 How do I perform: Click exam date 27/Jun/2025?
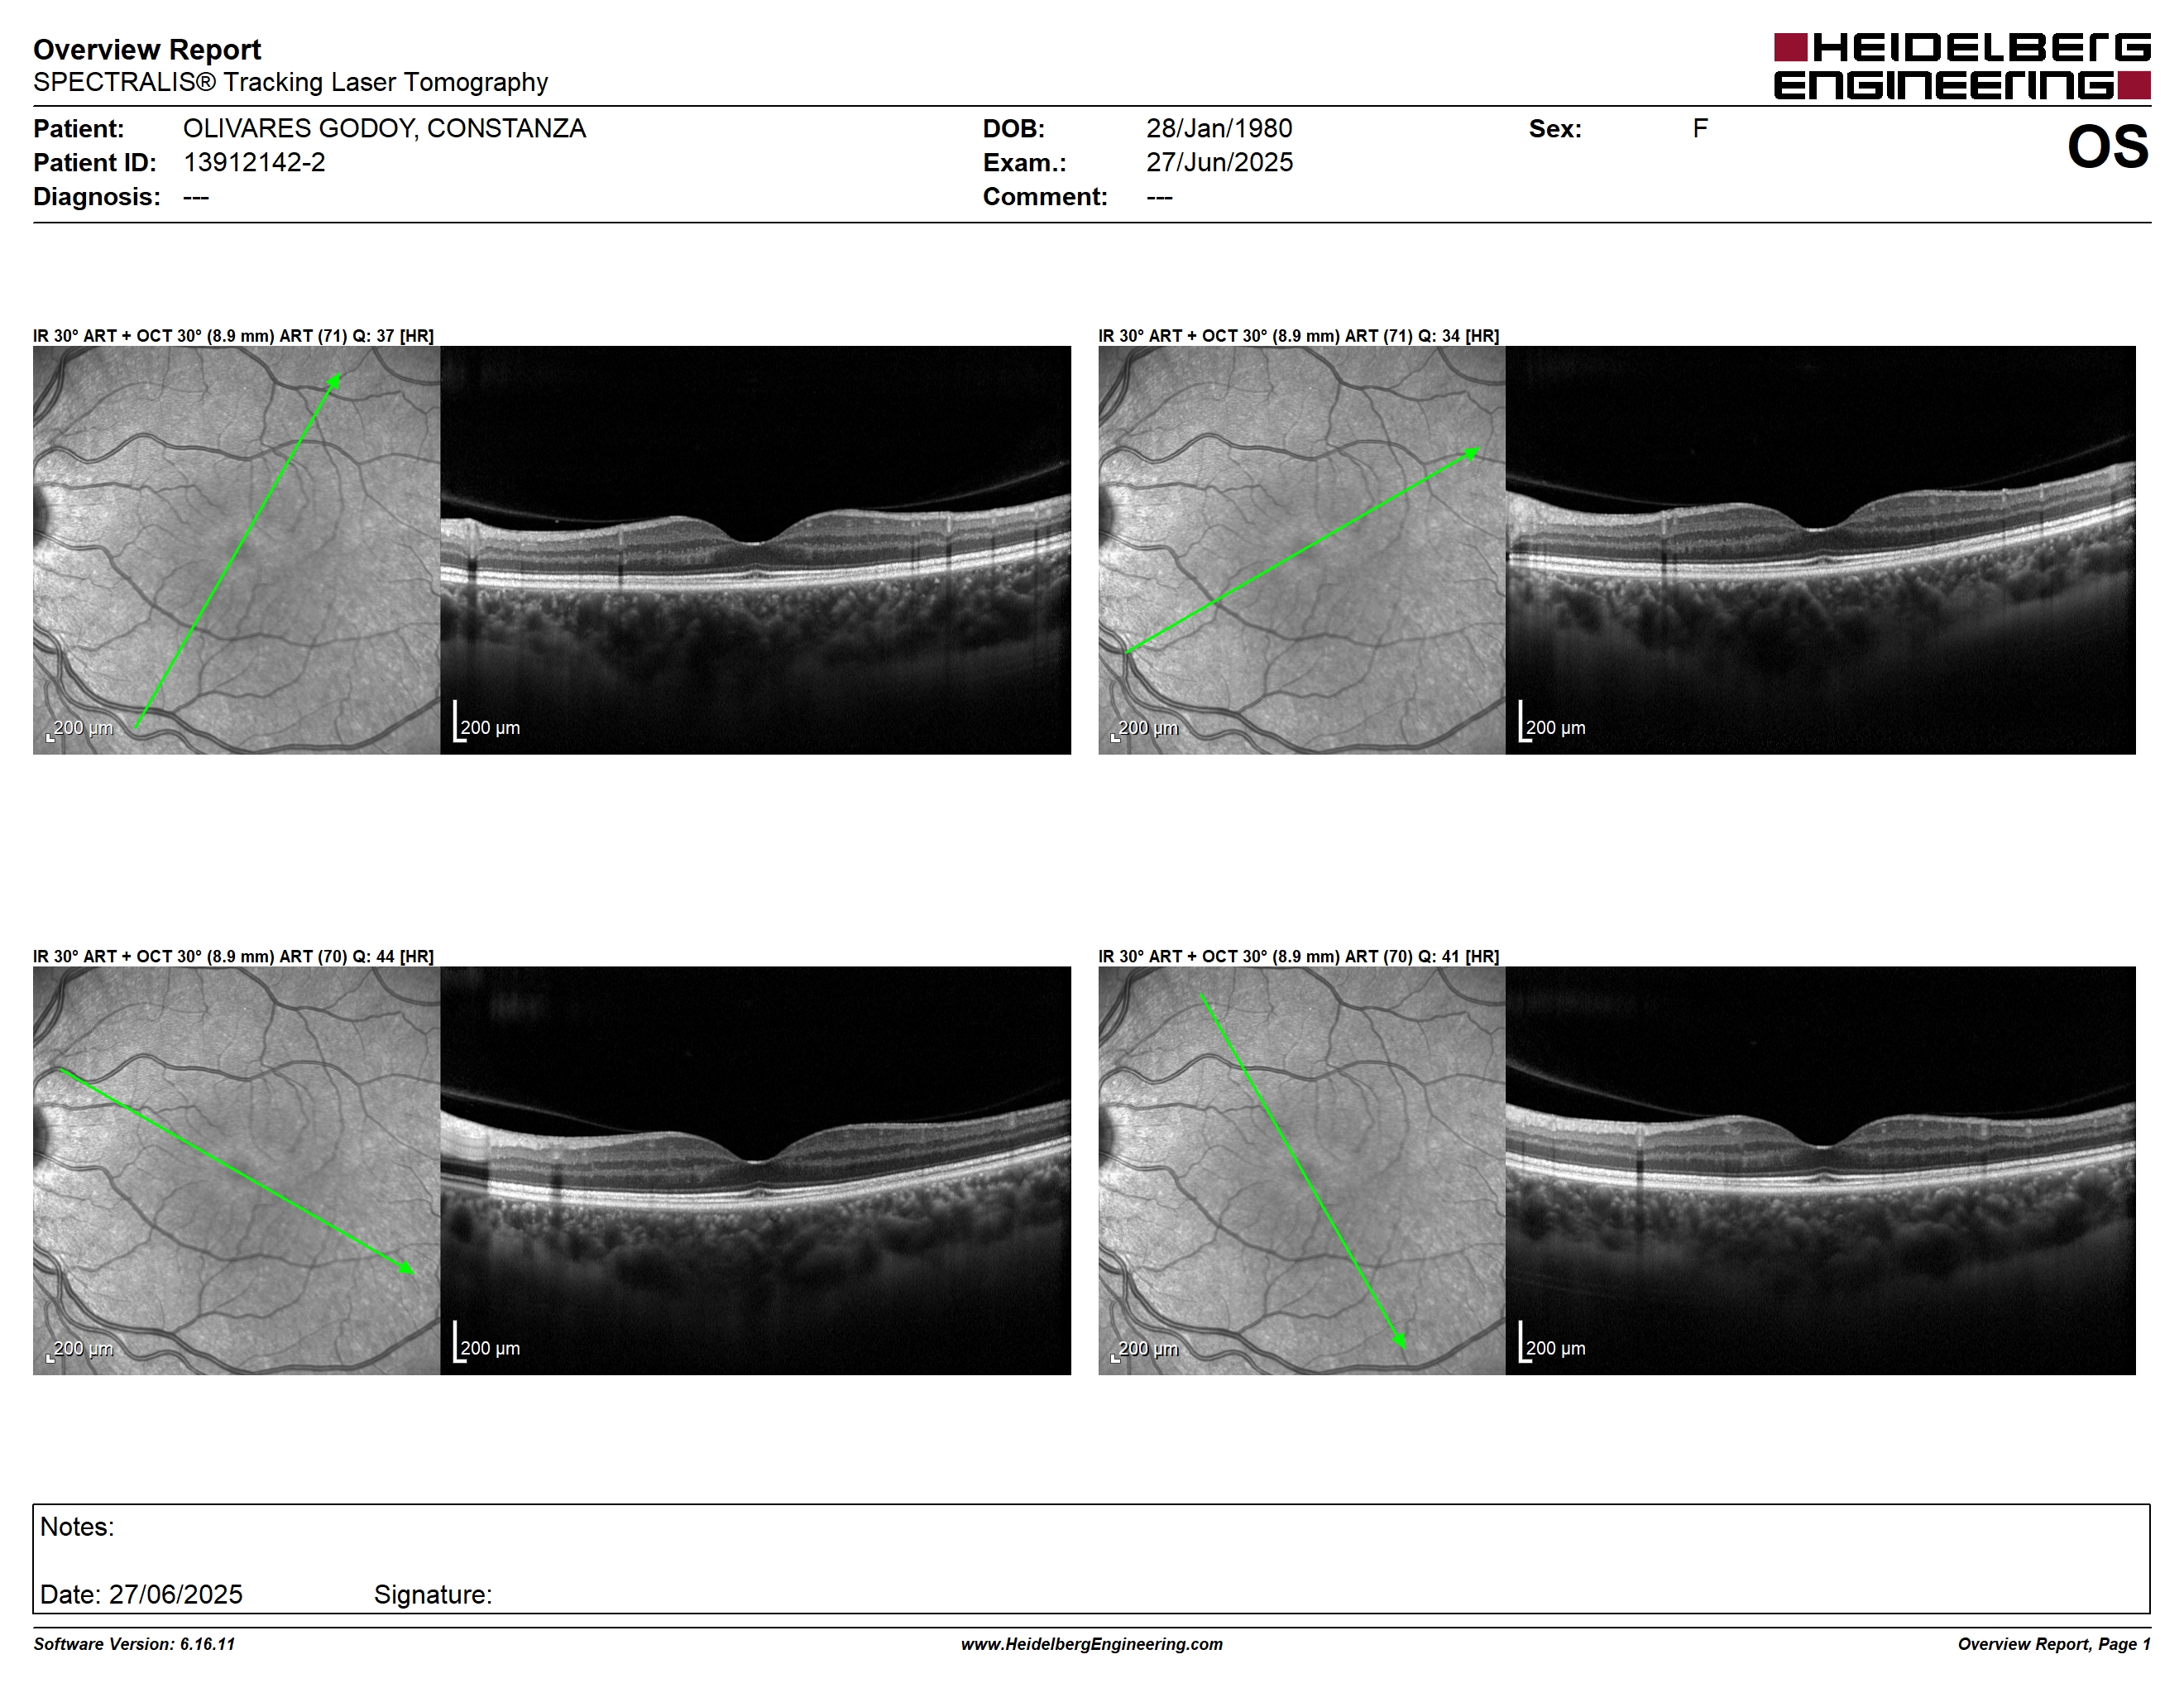(x=1219, y=162)
